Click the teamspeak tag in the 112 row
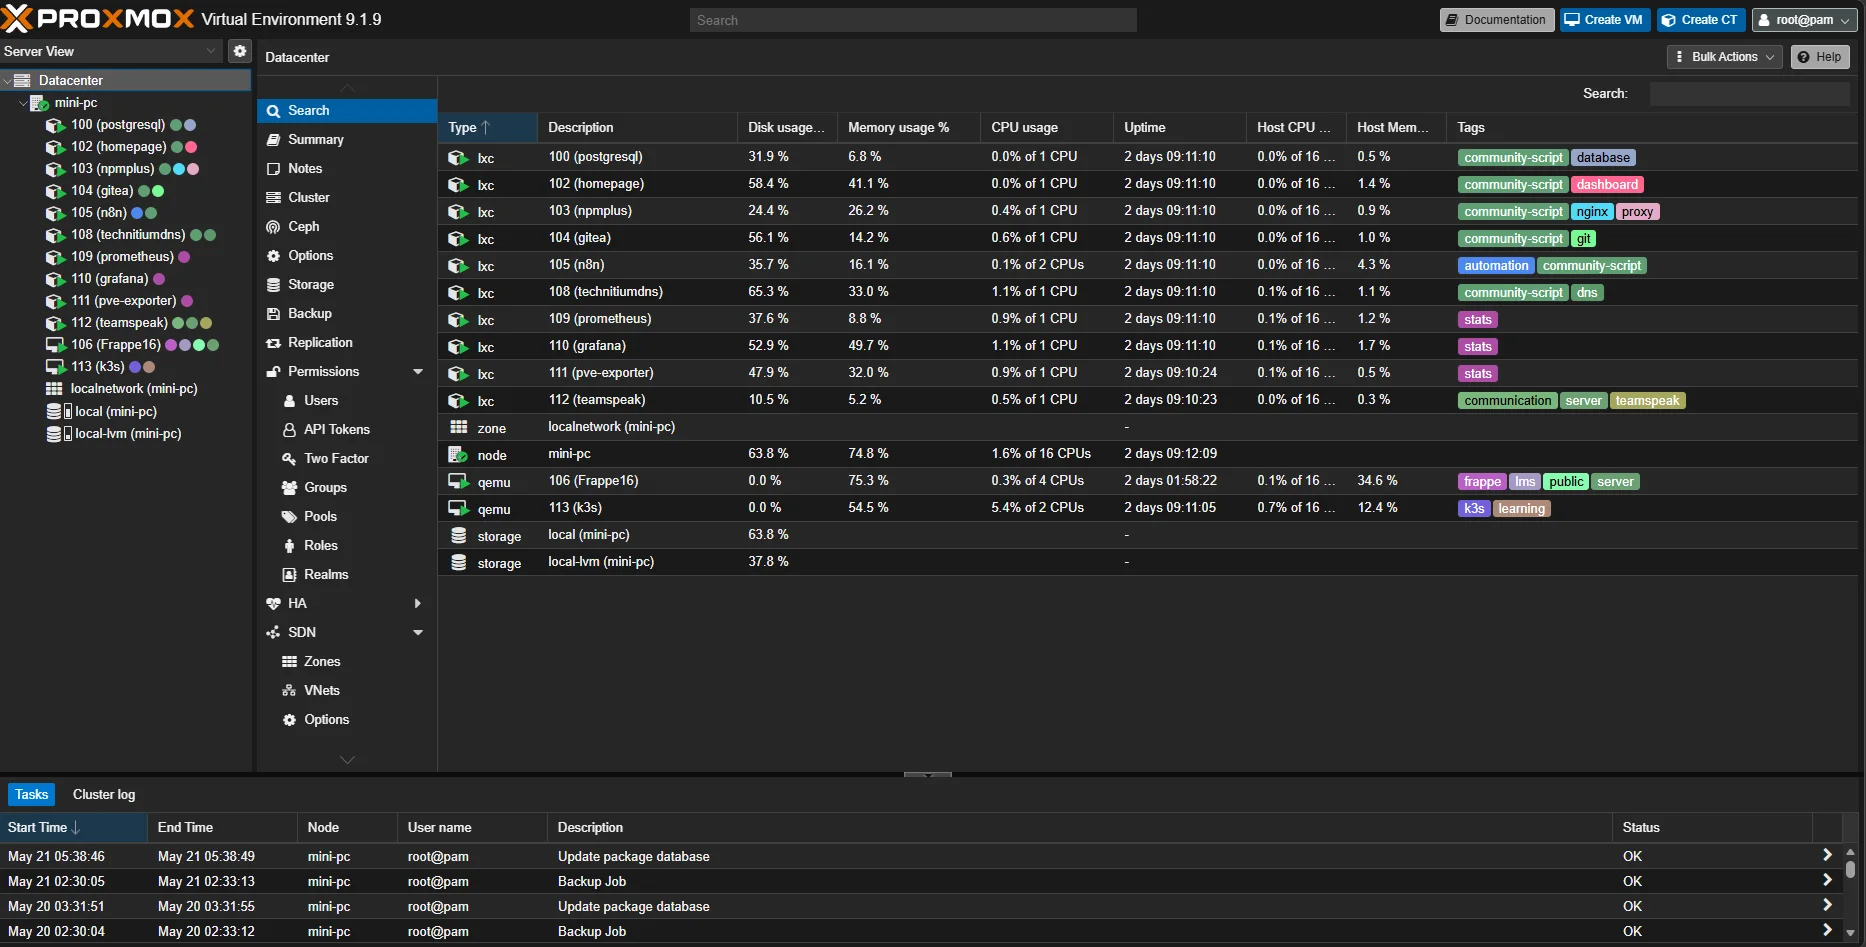Viewport: 1866px width, 947px height. (1647, 401)
